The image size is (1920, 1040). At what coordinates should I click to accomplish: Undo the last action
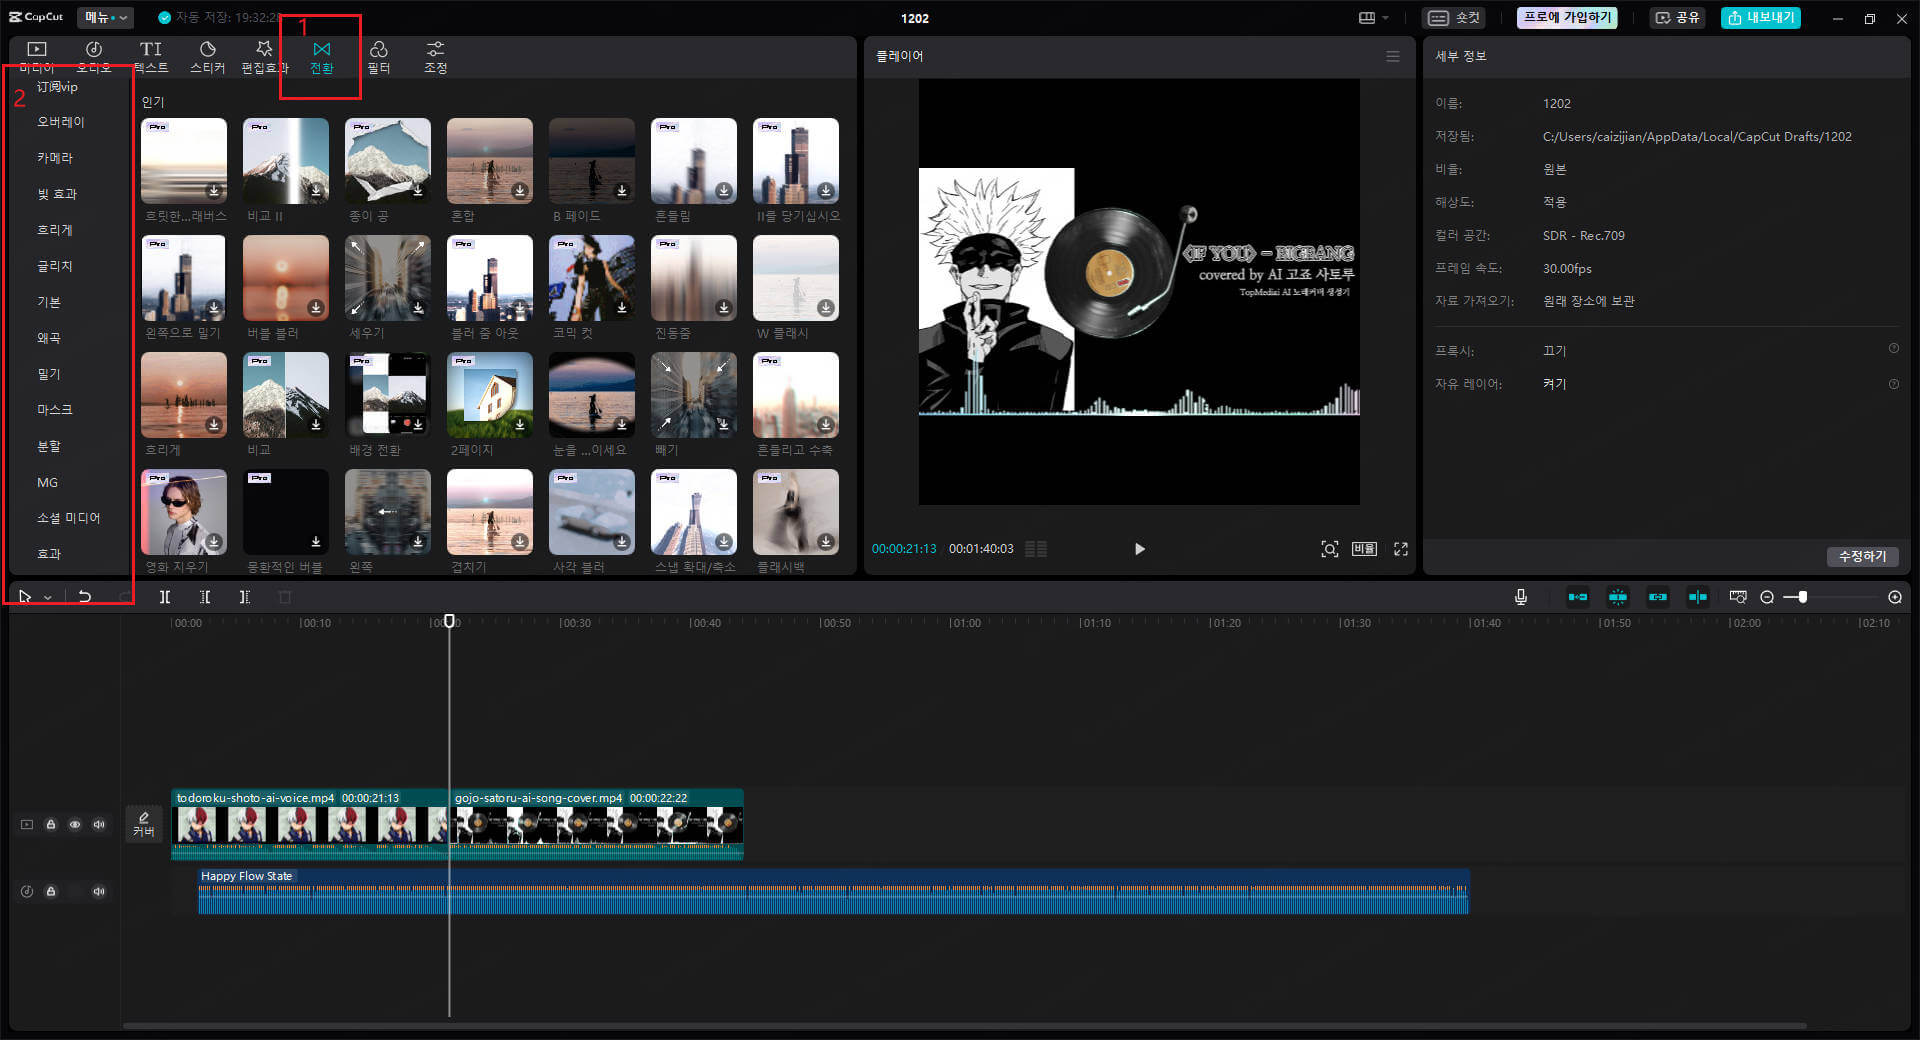click(x=85, y=597)
